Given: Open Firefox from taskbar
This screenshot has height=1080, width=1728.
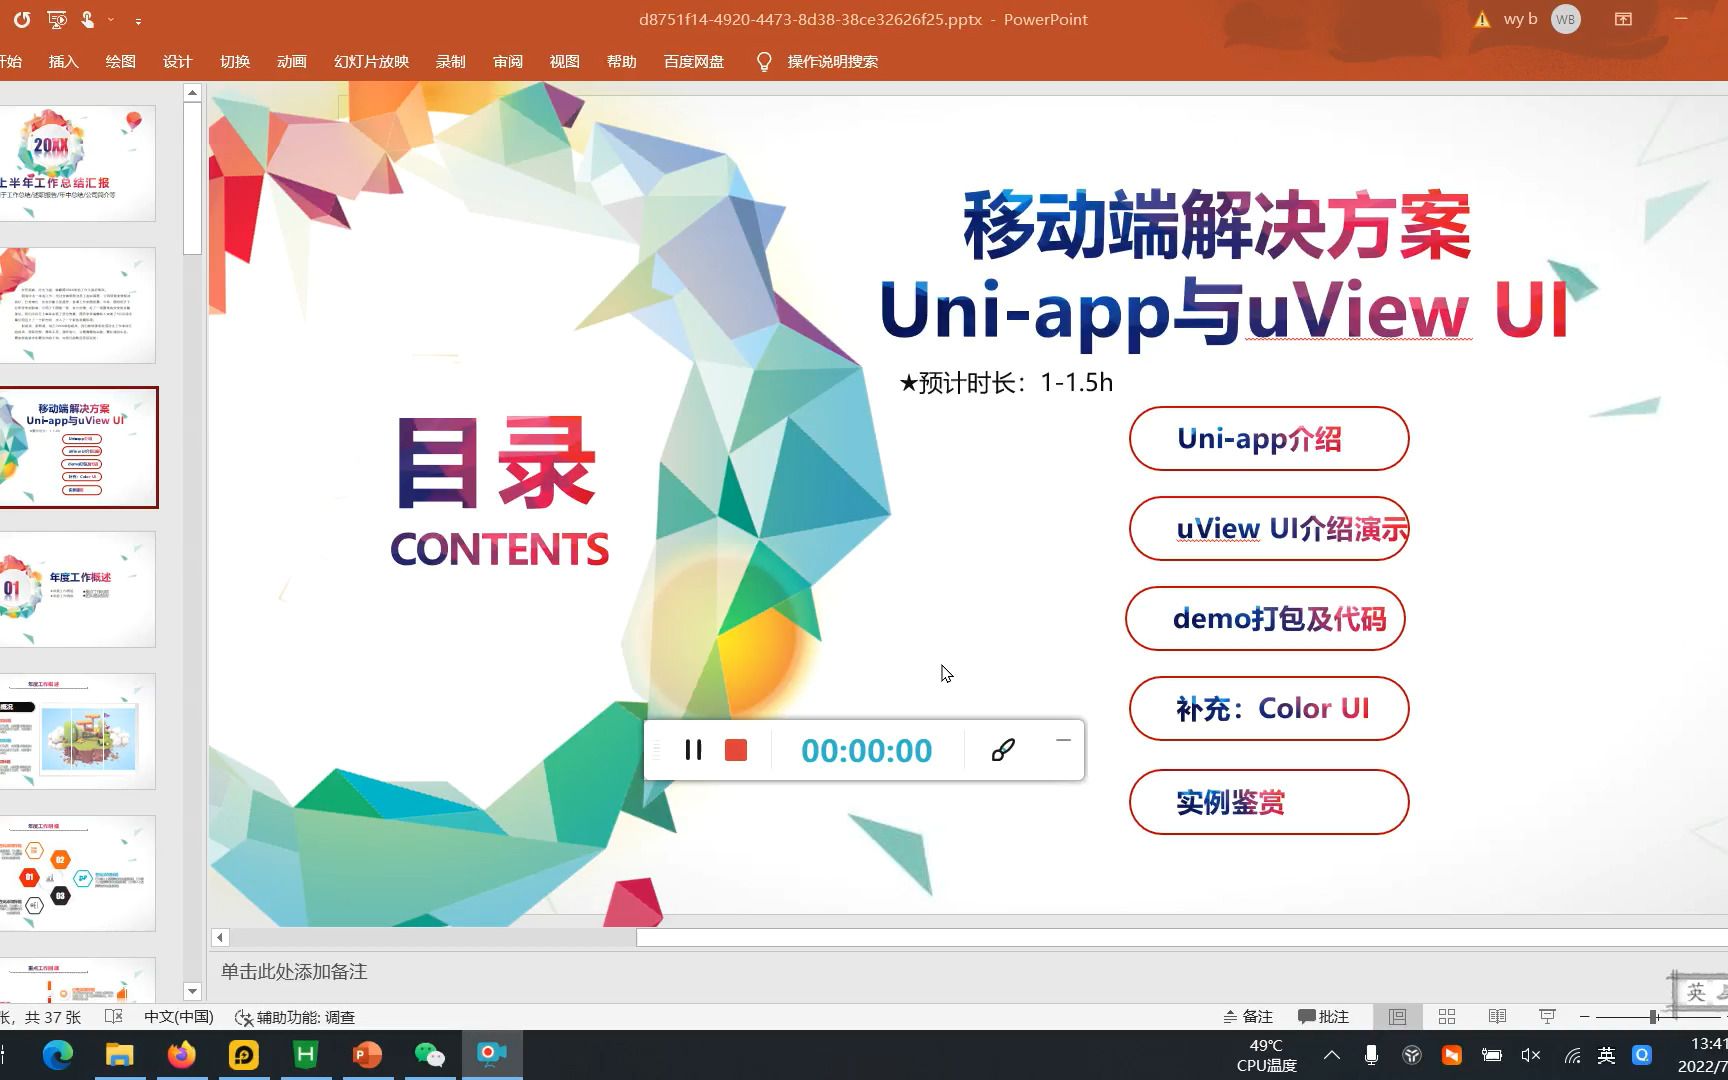Looking at the screenshot, I should (182, 1055).
